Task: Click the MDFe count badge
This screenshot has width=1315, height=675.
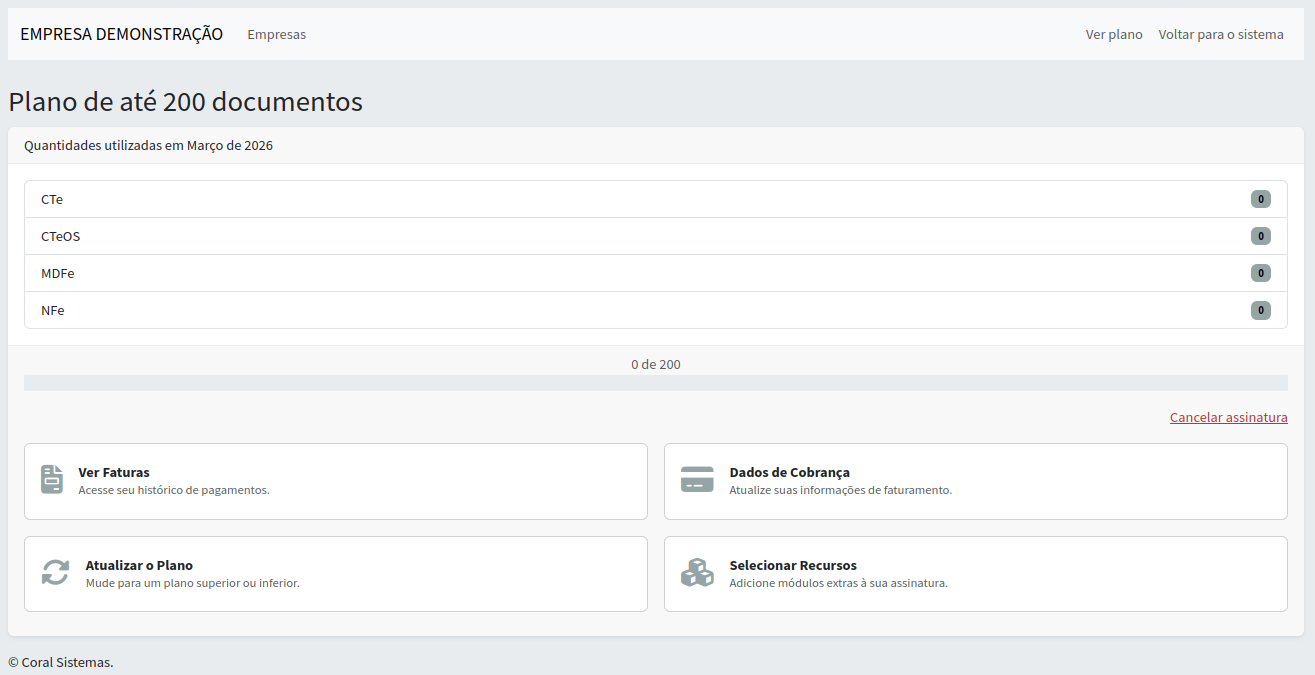Action: [1260, 273]
